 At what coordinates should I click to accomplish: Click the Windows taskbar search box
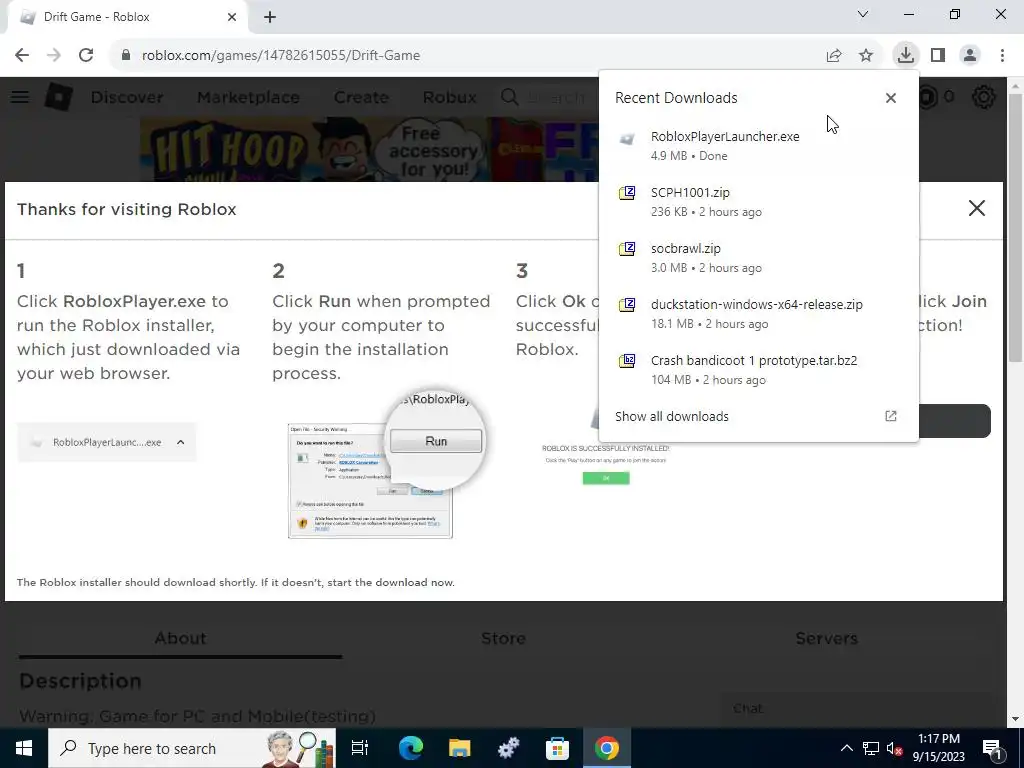click(x=192, y=748)
